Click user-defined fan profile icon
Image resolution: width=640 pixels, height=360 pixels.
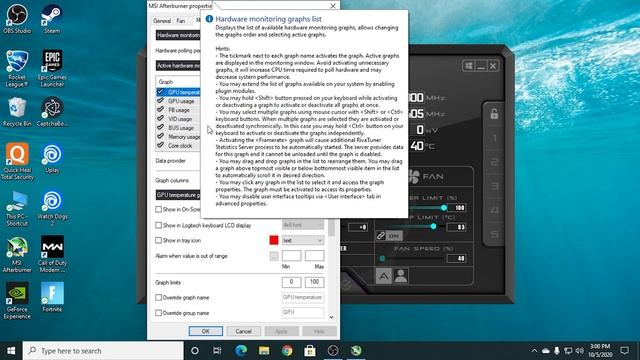[x=401, y=276]
